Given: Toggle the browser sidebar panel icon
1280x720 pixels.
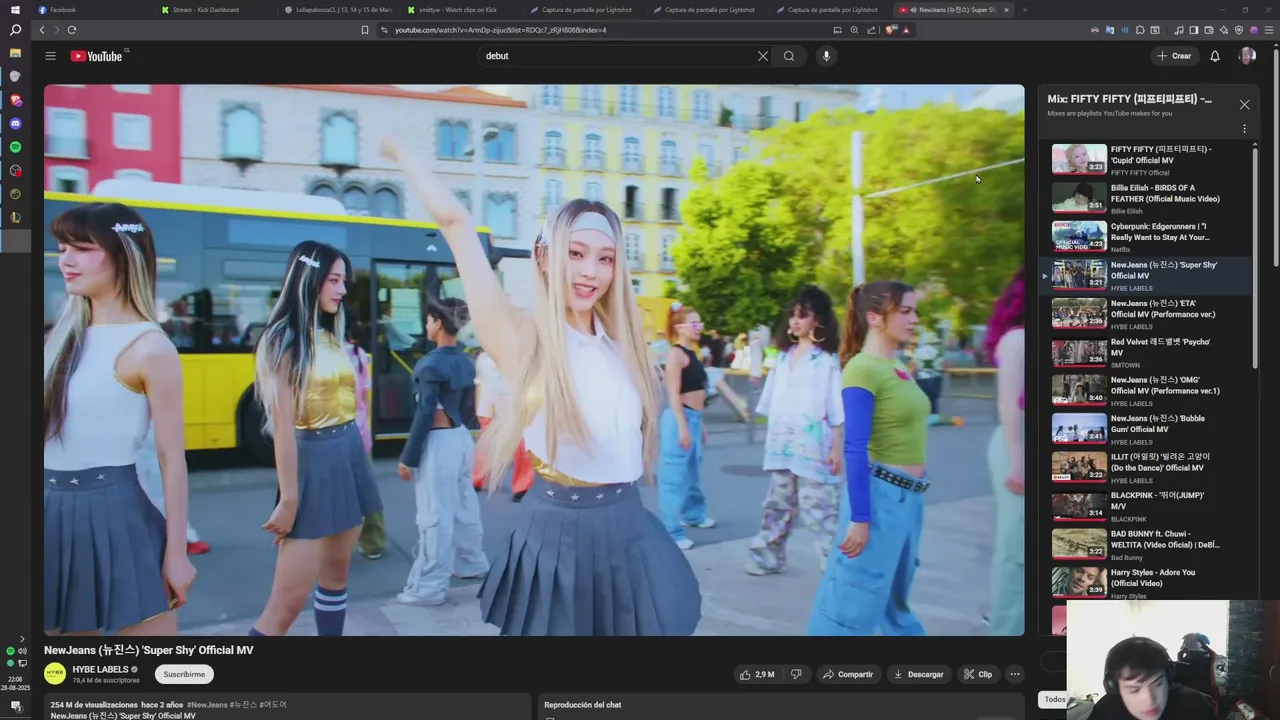Looking at the screenshot, I should tap(1194, 30).
